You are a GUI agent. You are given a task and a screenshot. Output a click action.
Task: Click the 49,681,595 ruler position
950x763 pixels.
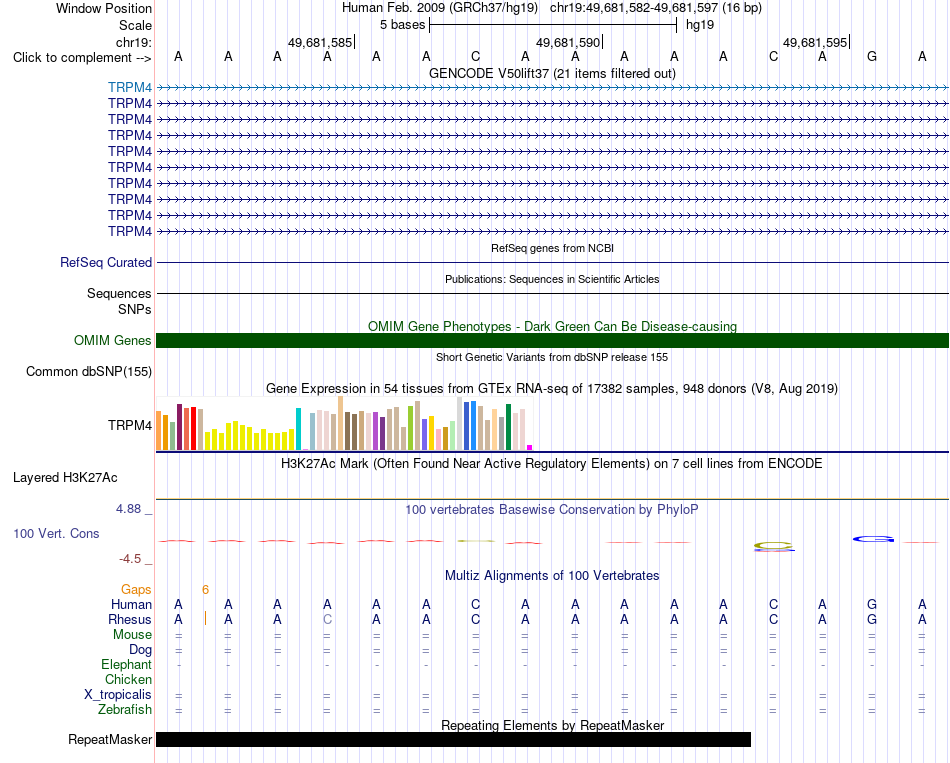click(x=814, y=42)
